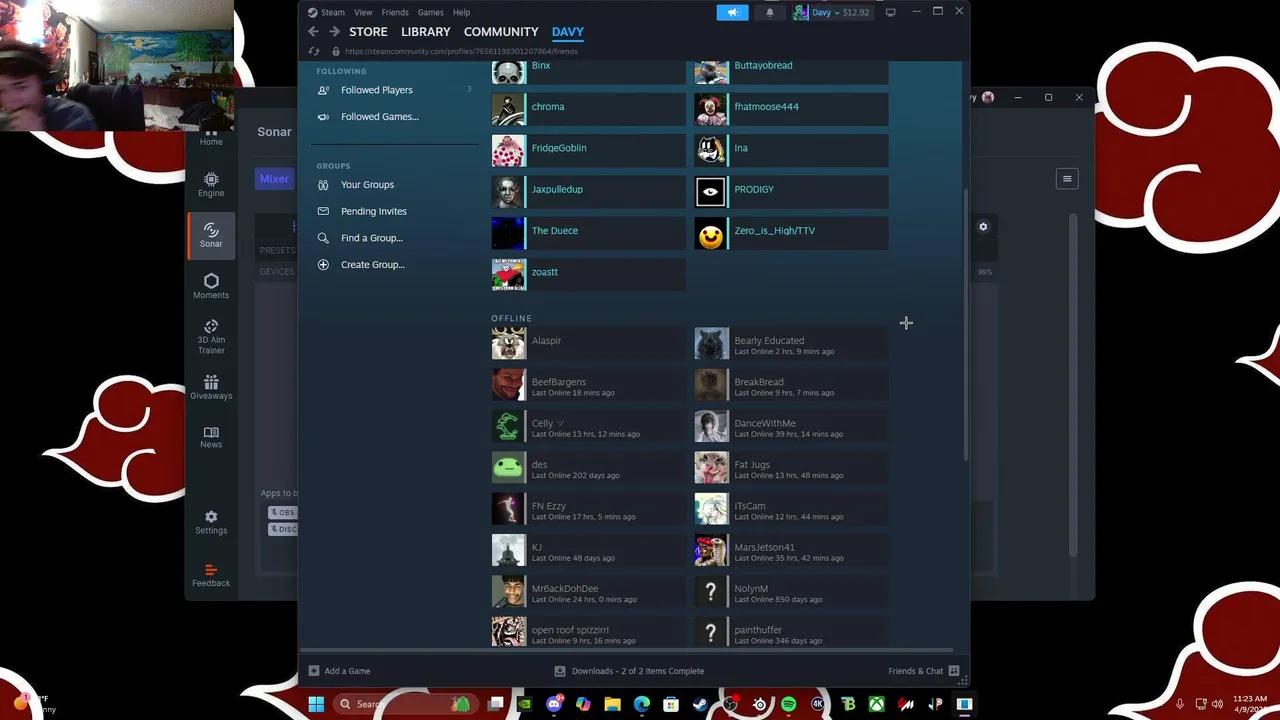Open fhatmoose444's profile
Viewport: 1280px width, 720px height.
[791, 109]
